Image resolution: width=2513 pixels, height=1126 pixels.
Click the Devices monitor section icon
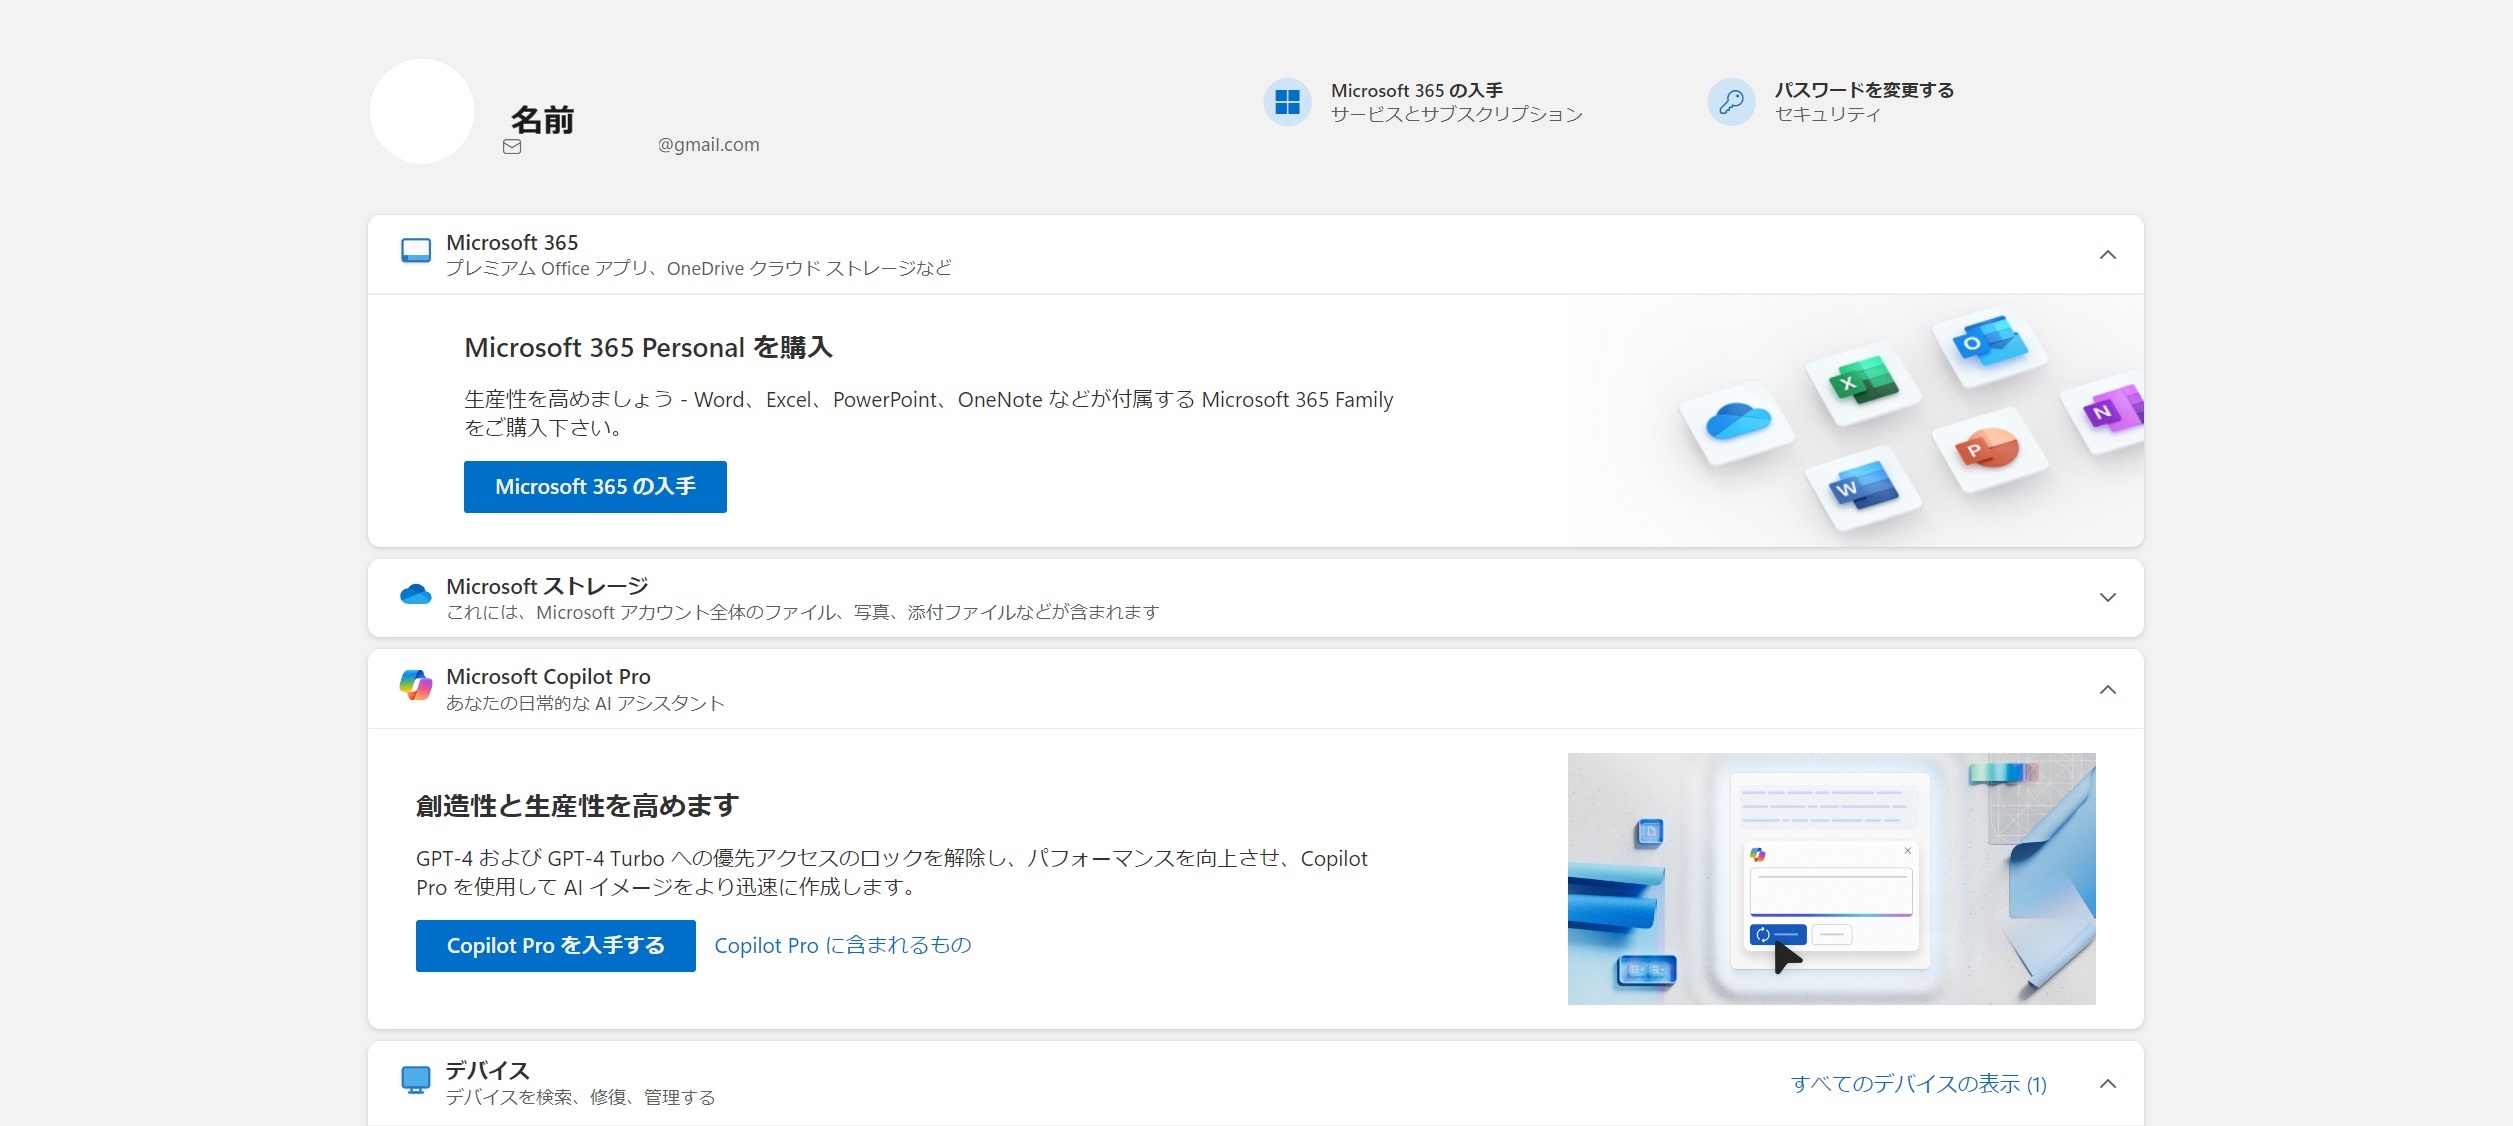tap(416, 1080)
